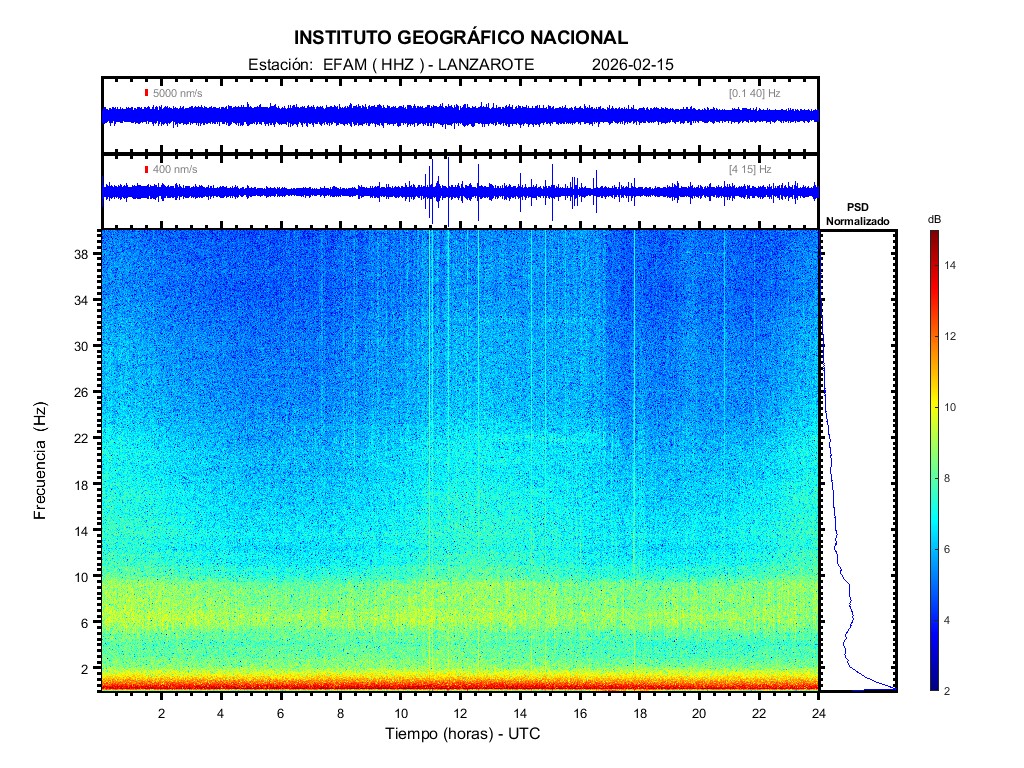Click the 12 hour tick on time axis
This screenshot has width=1024, height=768.
460,713
